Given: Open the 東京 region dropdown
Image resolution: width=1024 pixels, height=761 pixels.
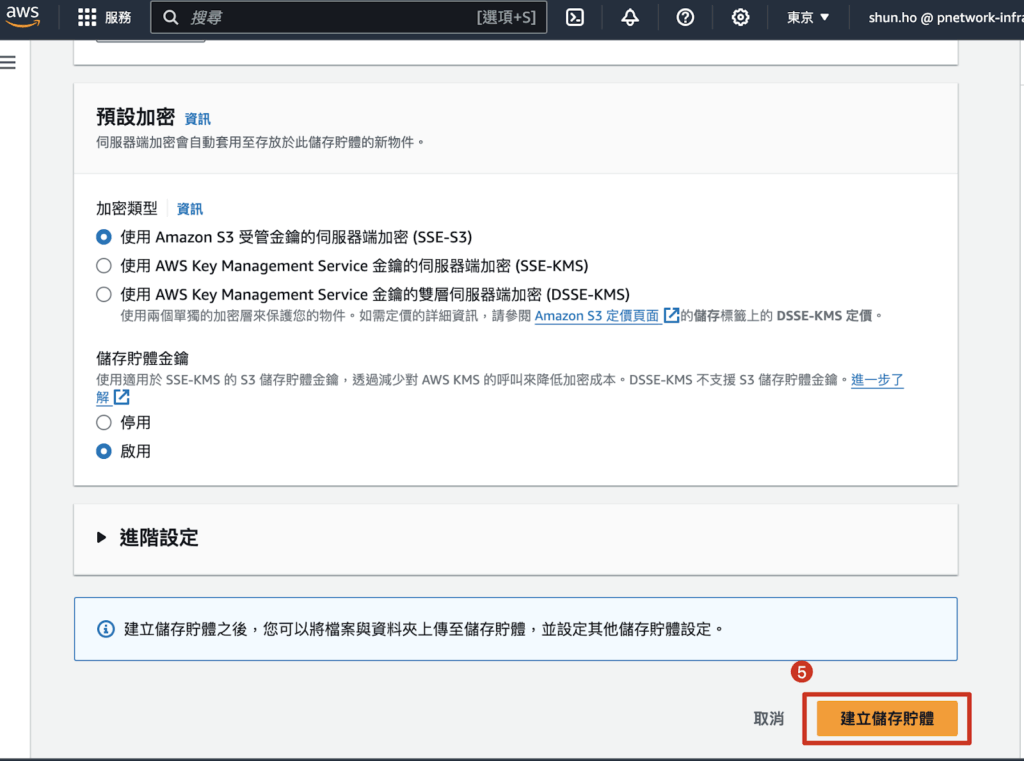Looking at the screenshot, I should 808,18.
